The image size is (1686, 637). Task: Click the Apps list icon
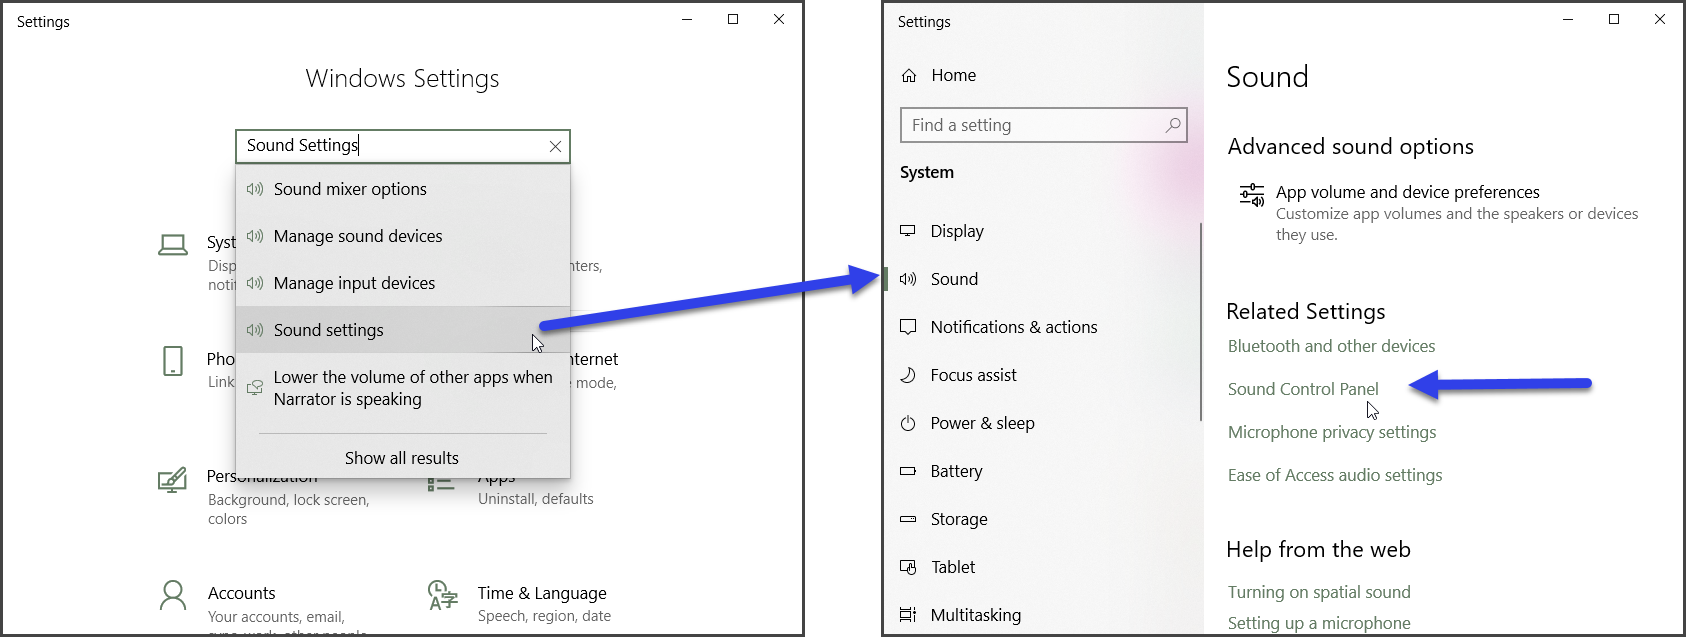pyautogui.click(x=441, y=484)
